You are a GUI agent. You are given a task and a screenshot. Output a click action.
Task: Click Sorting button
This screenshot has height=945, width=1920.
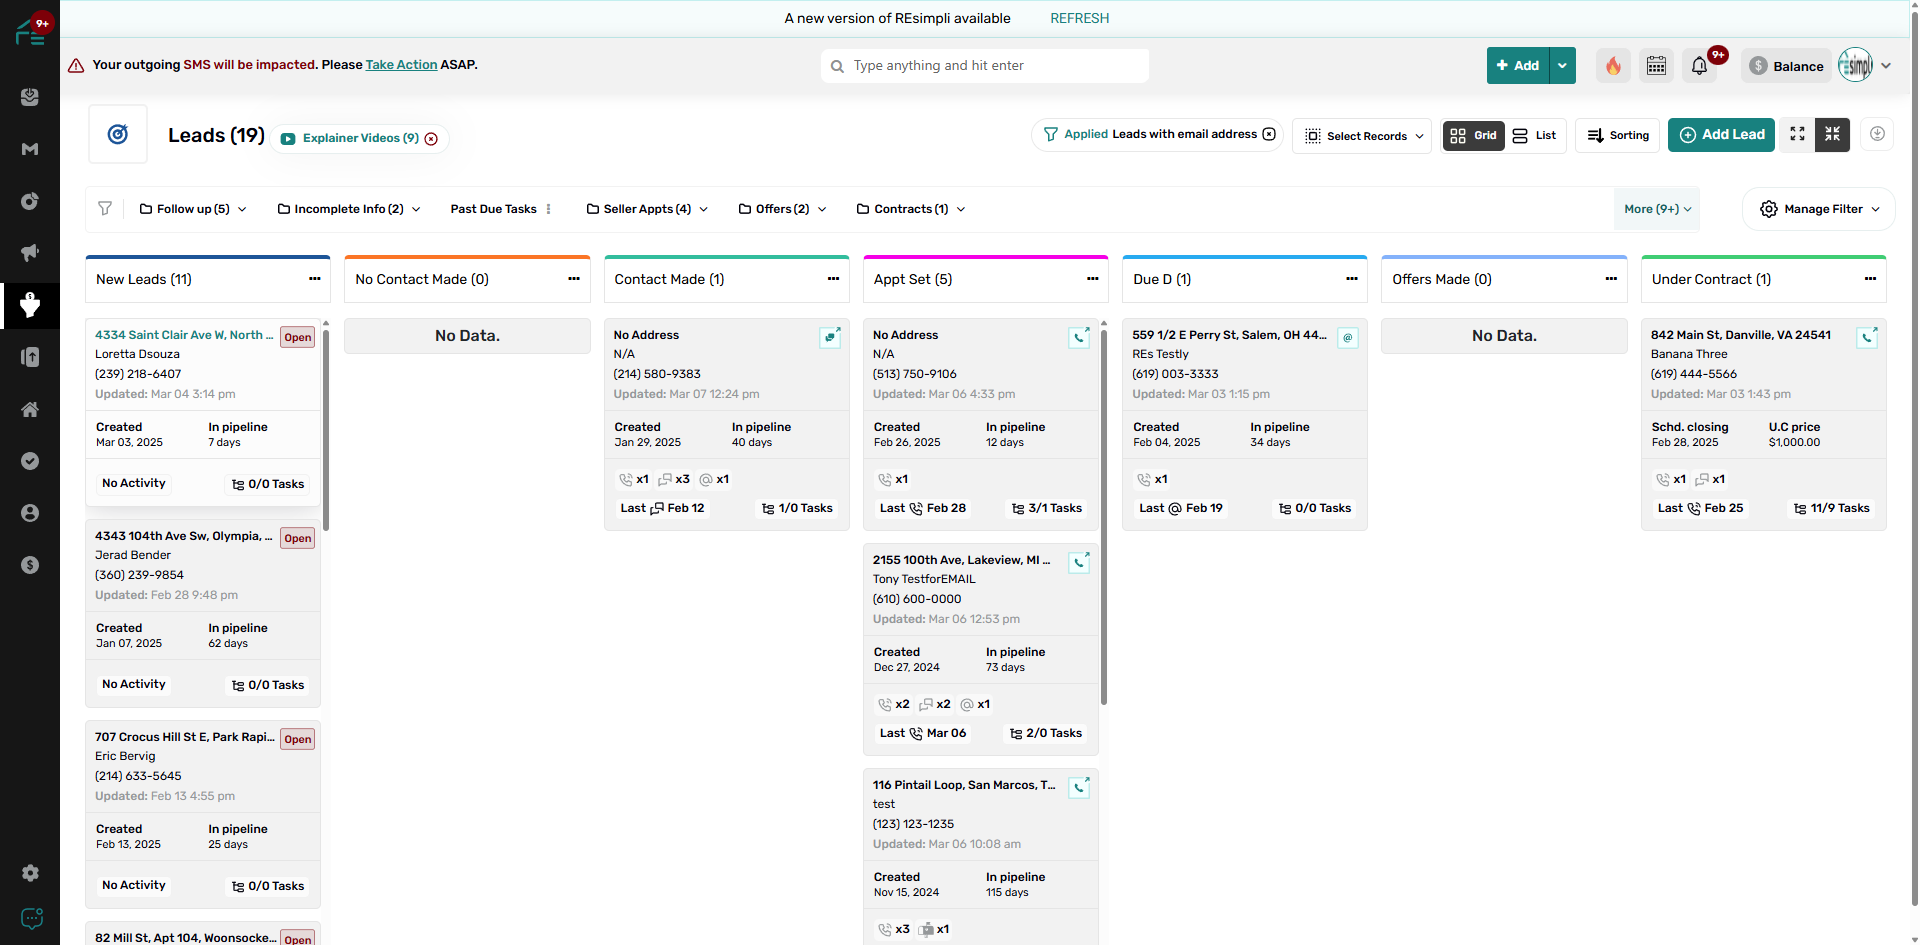(1618, 135)
